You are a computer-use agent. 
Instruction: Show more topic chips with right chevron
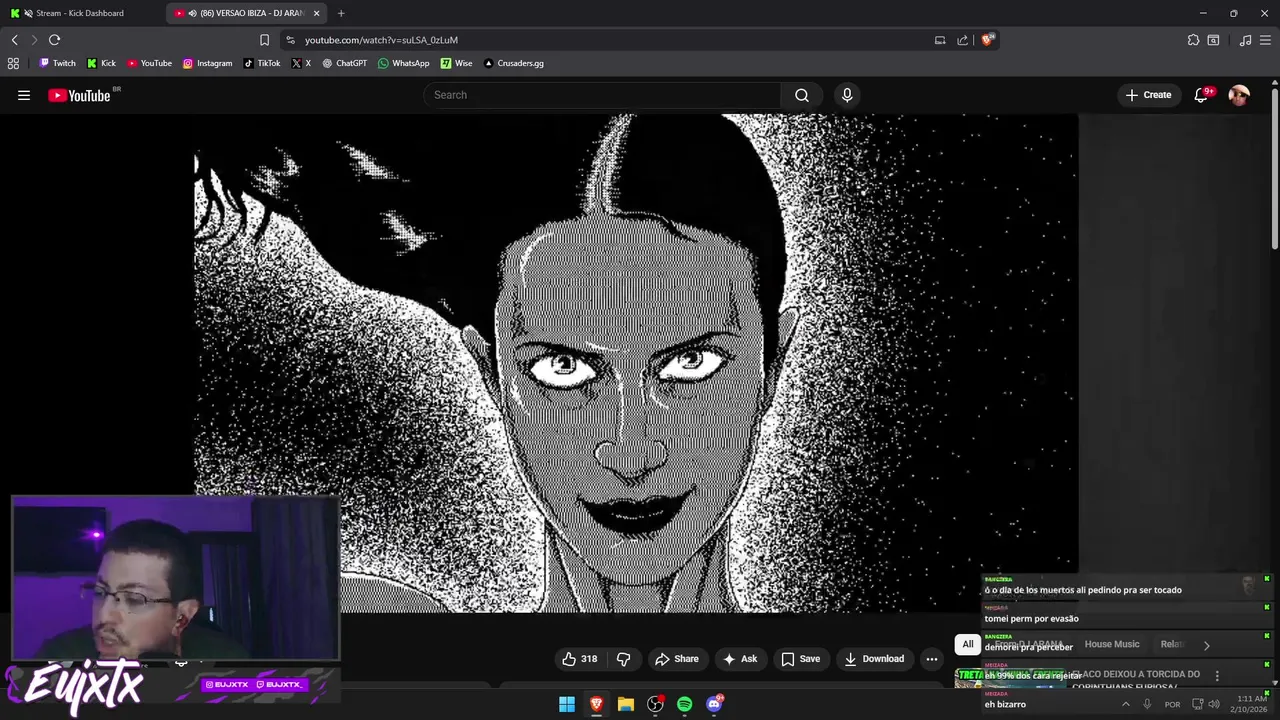pos(1206,645)
